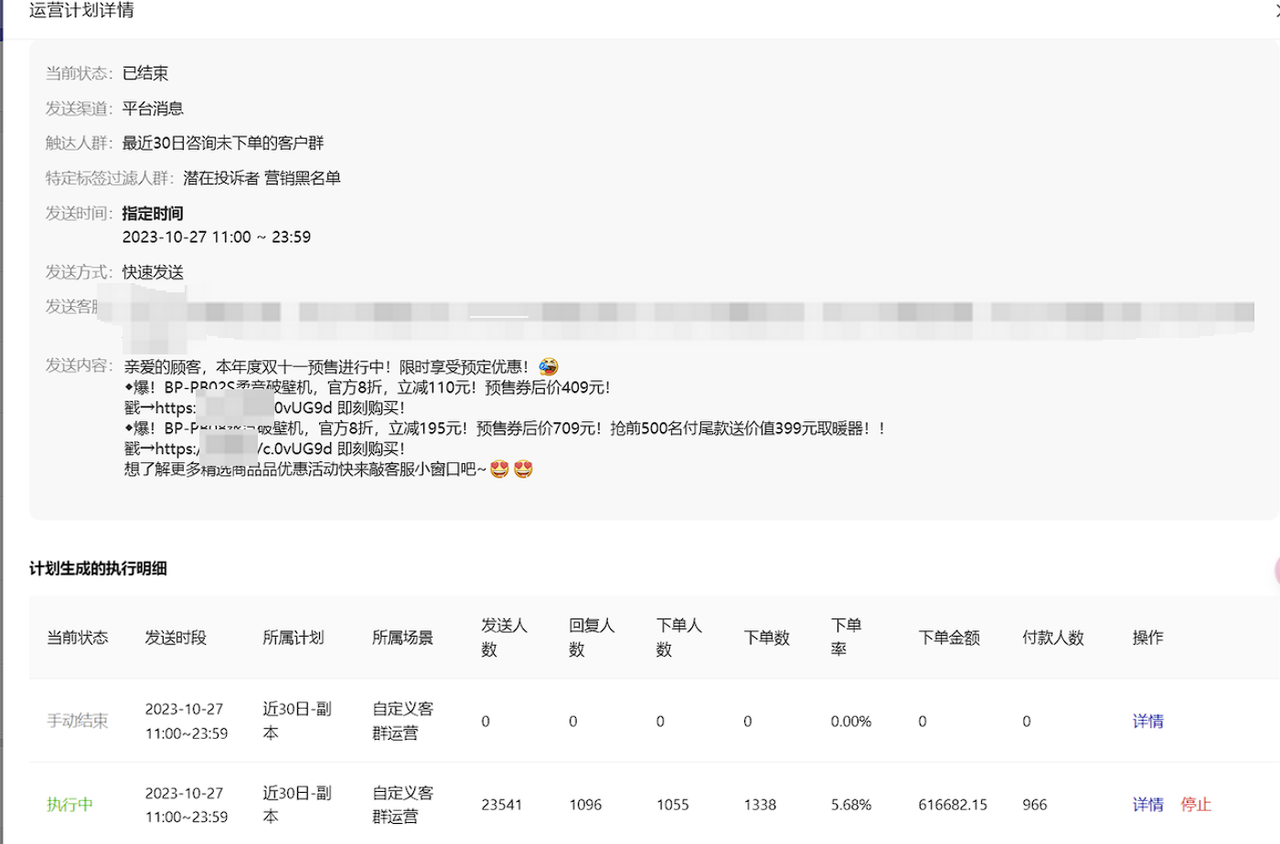Click the 发送人数 column header
Viewport: 1280px width, 844px height.
pyautogui.click(x=504, y=637)
